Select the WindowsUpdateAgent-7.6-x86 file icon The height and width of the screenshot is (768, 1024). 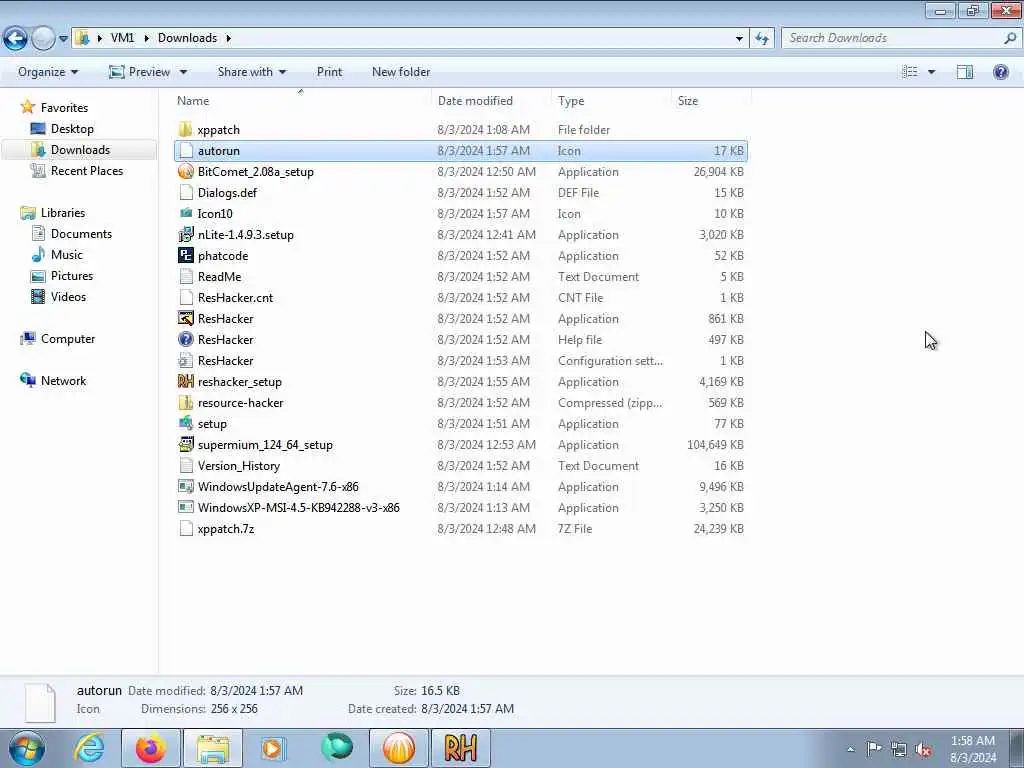(x=185, y=487)
